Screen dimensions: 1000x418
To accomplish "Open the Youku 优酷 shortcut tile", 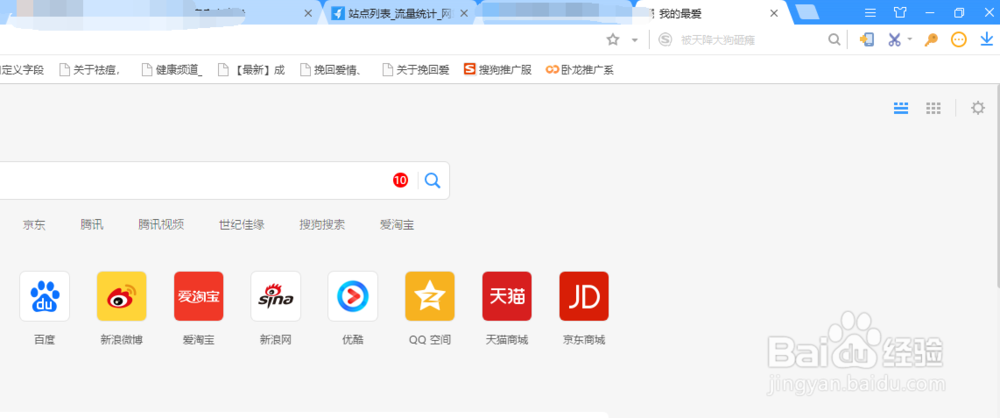I will (x=353, y=296).
